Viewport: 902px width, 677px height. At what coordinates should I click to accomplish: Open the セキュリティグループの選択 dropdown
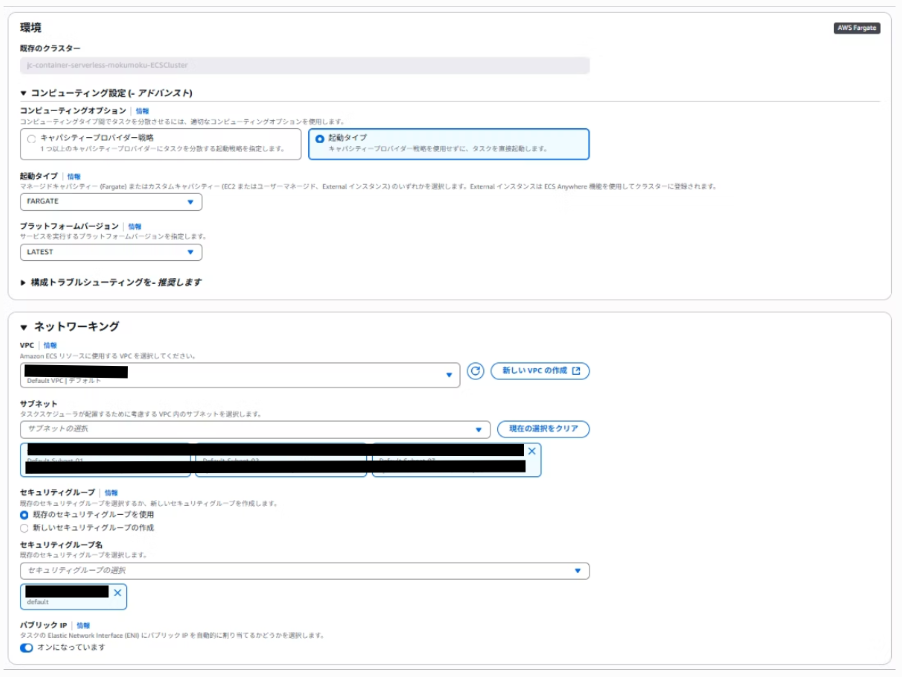(x=305, y=571)
